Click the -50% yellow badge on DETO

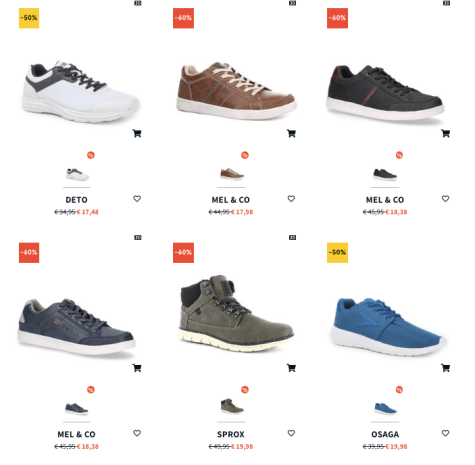coord(29,18)
